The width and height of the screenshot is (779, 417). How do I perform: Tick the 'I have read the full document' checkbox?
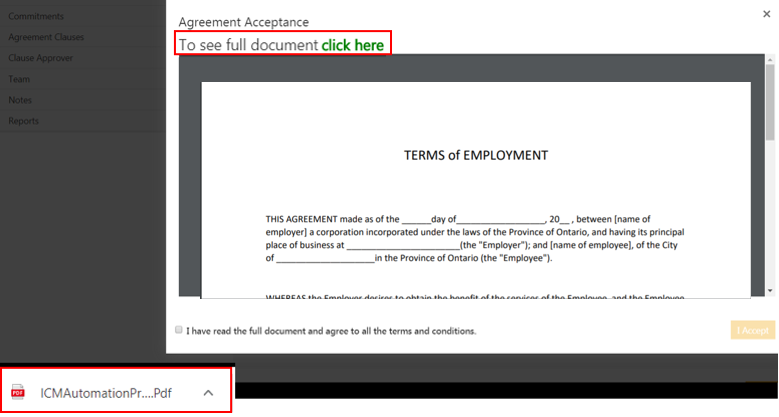point(179,330)
